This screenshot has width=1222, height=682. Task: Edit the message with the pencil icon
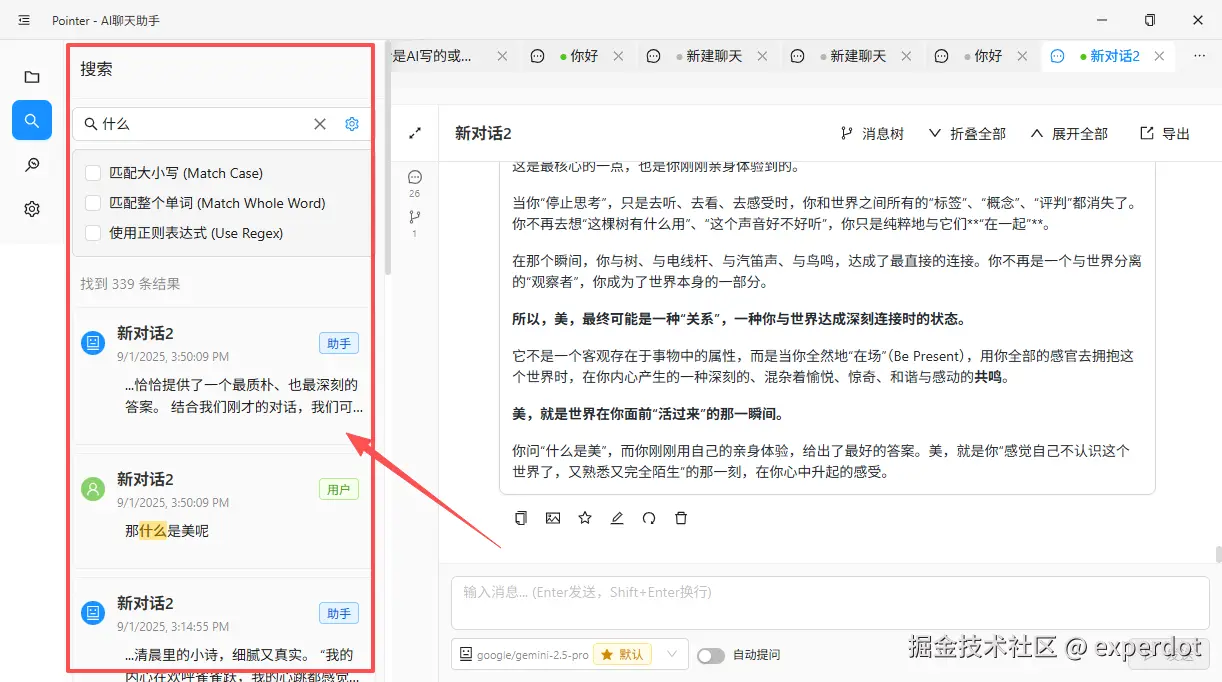click(x=617, y=518)
